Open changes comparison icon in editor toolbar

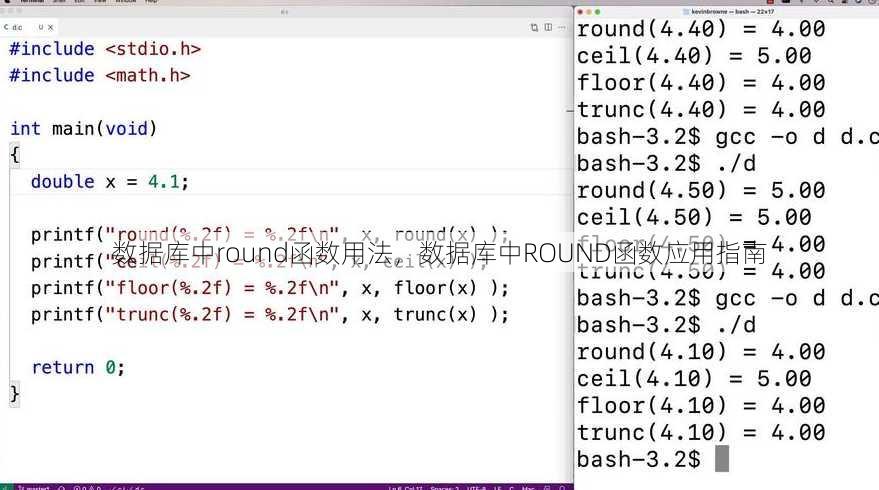click(534, 27)
